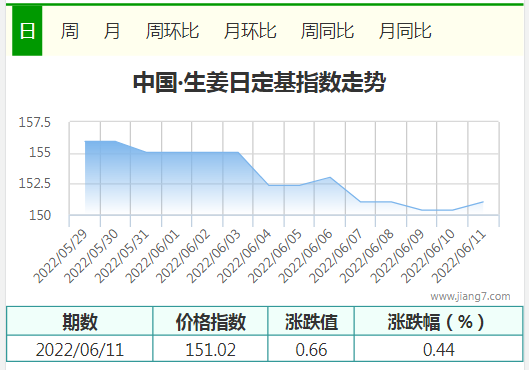The image size is (529, 370).
Task: Click the 2022/05/29 starting point of chart
Action: point(85,141)
